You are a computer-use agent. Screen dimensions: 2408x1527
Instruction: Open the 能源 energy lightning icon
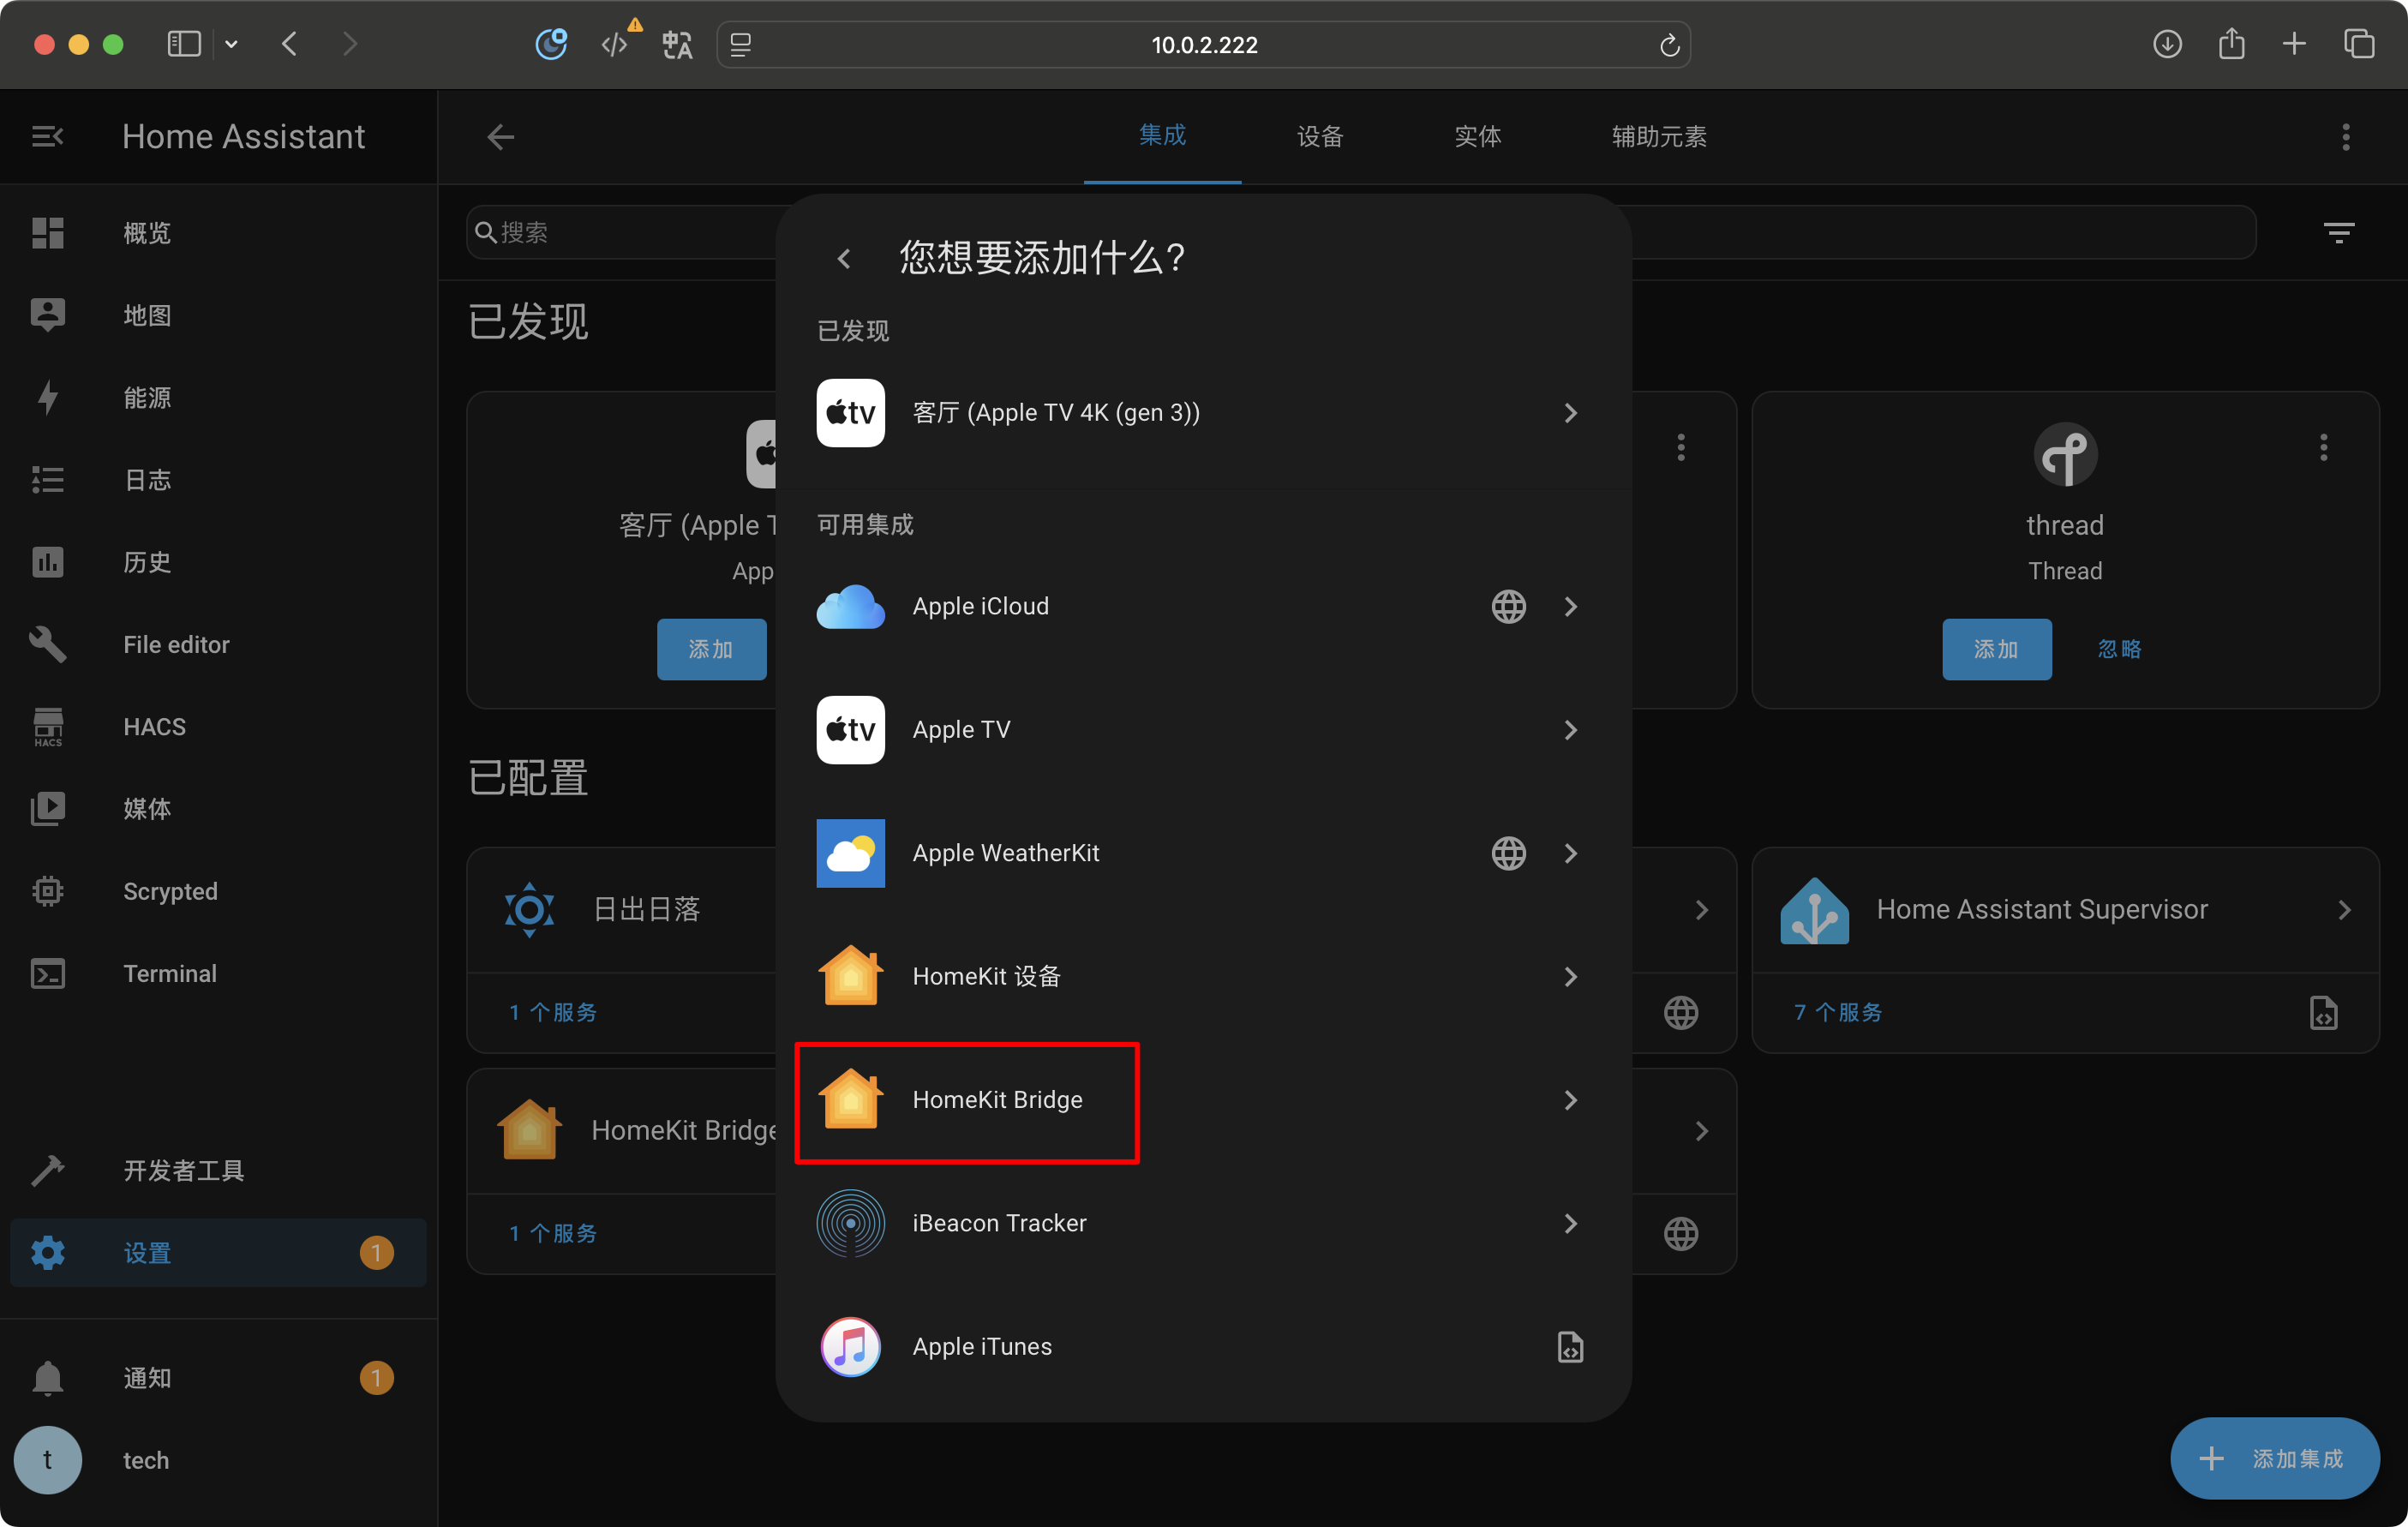(47, 398)
